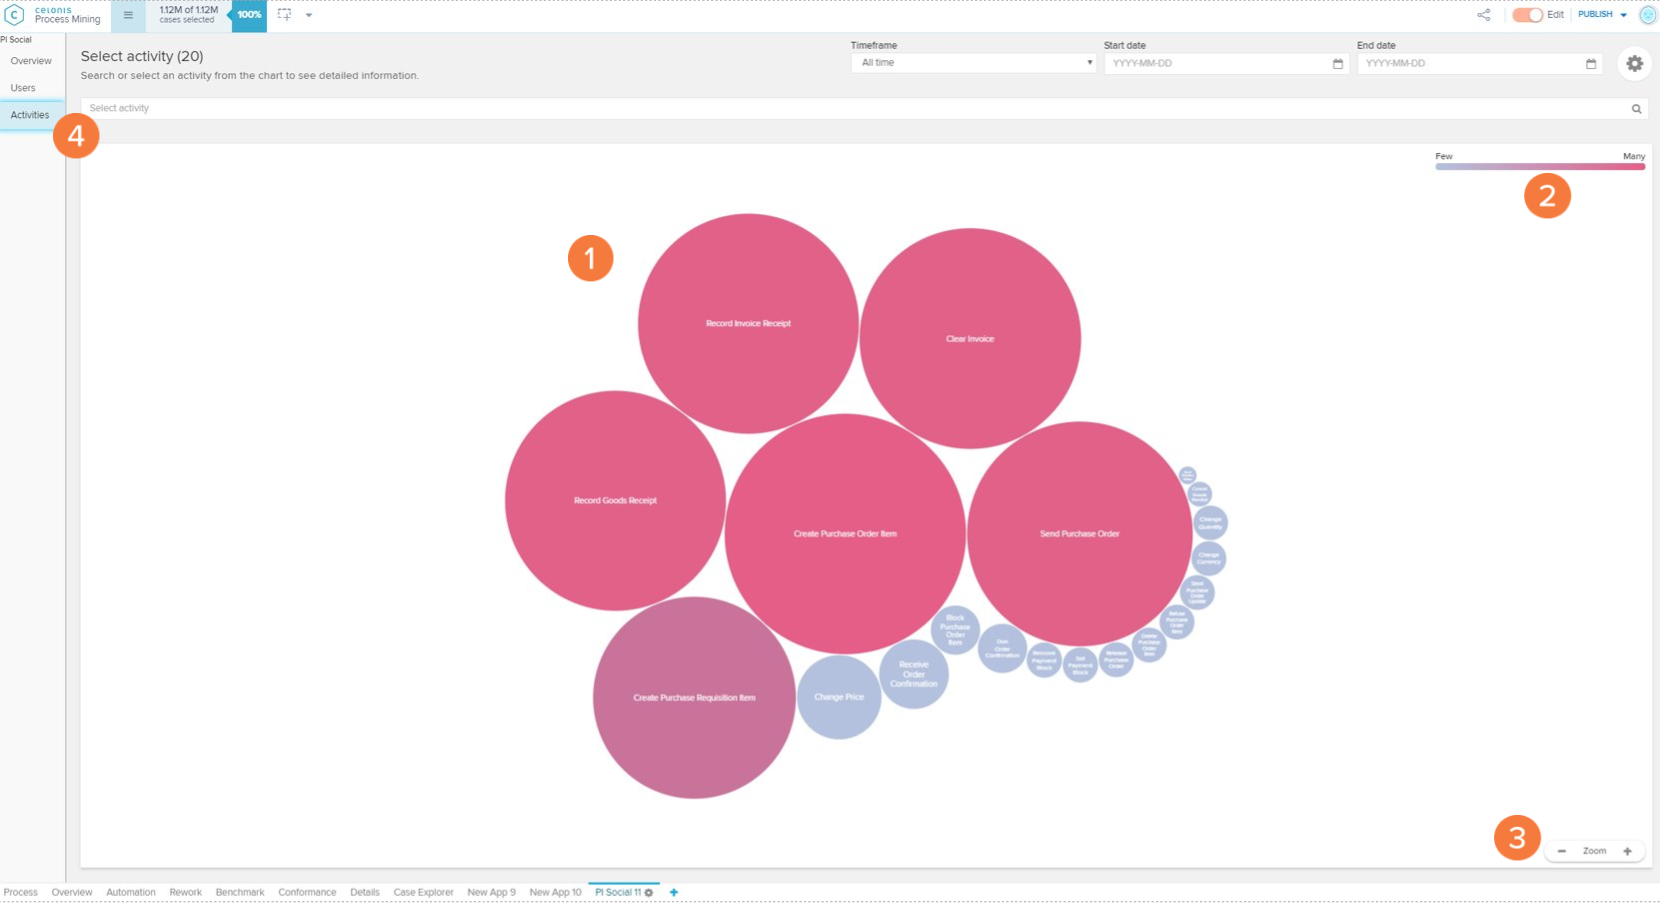1660x903 pixels.
Task: Click the zoom in plus icon
Action: coord(1627,851)
